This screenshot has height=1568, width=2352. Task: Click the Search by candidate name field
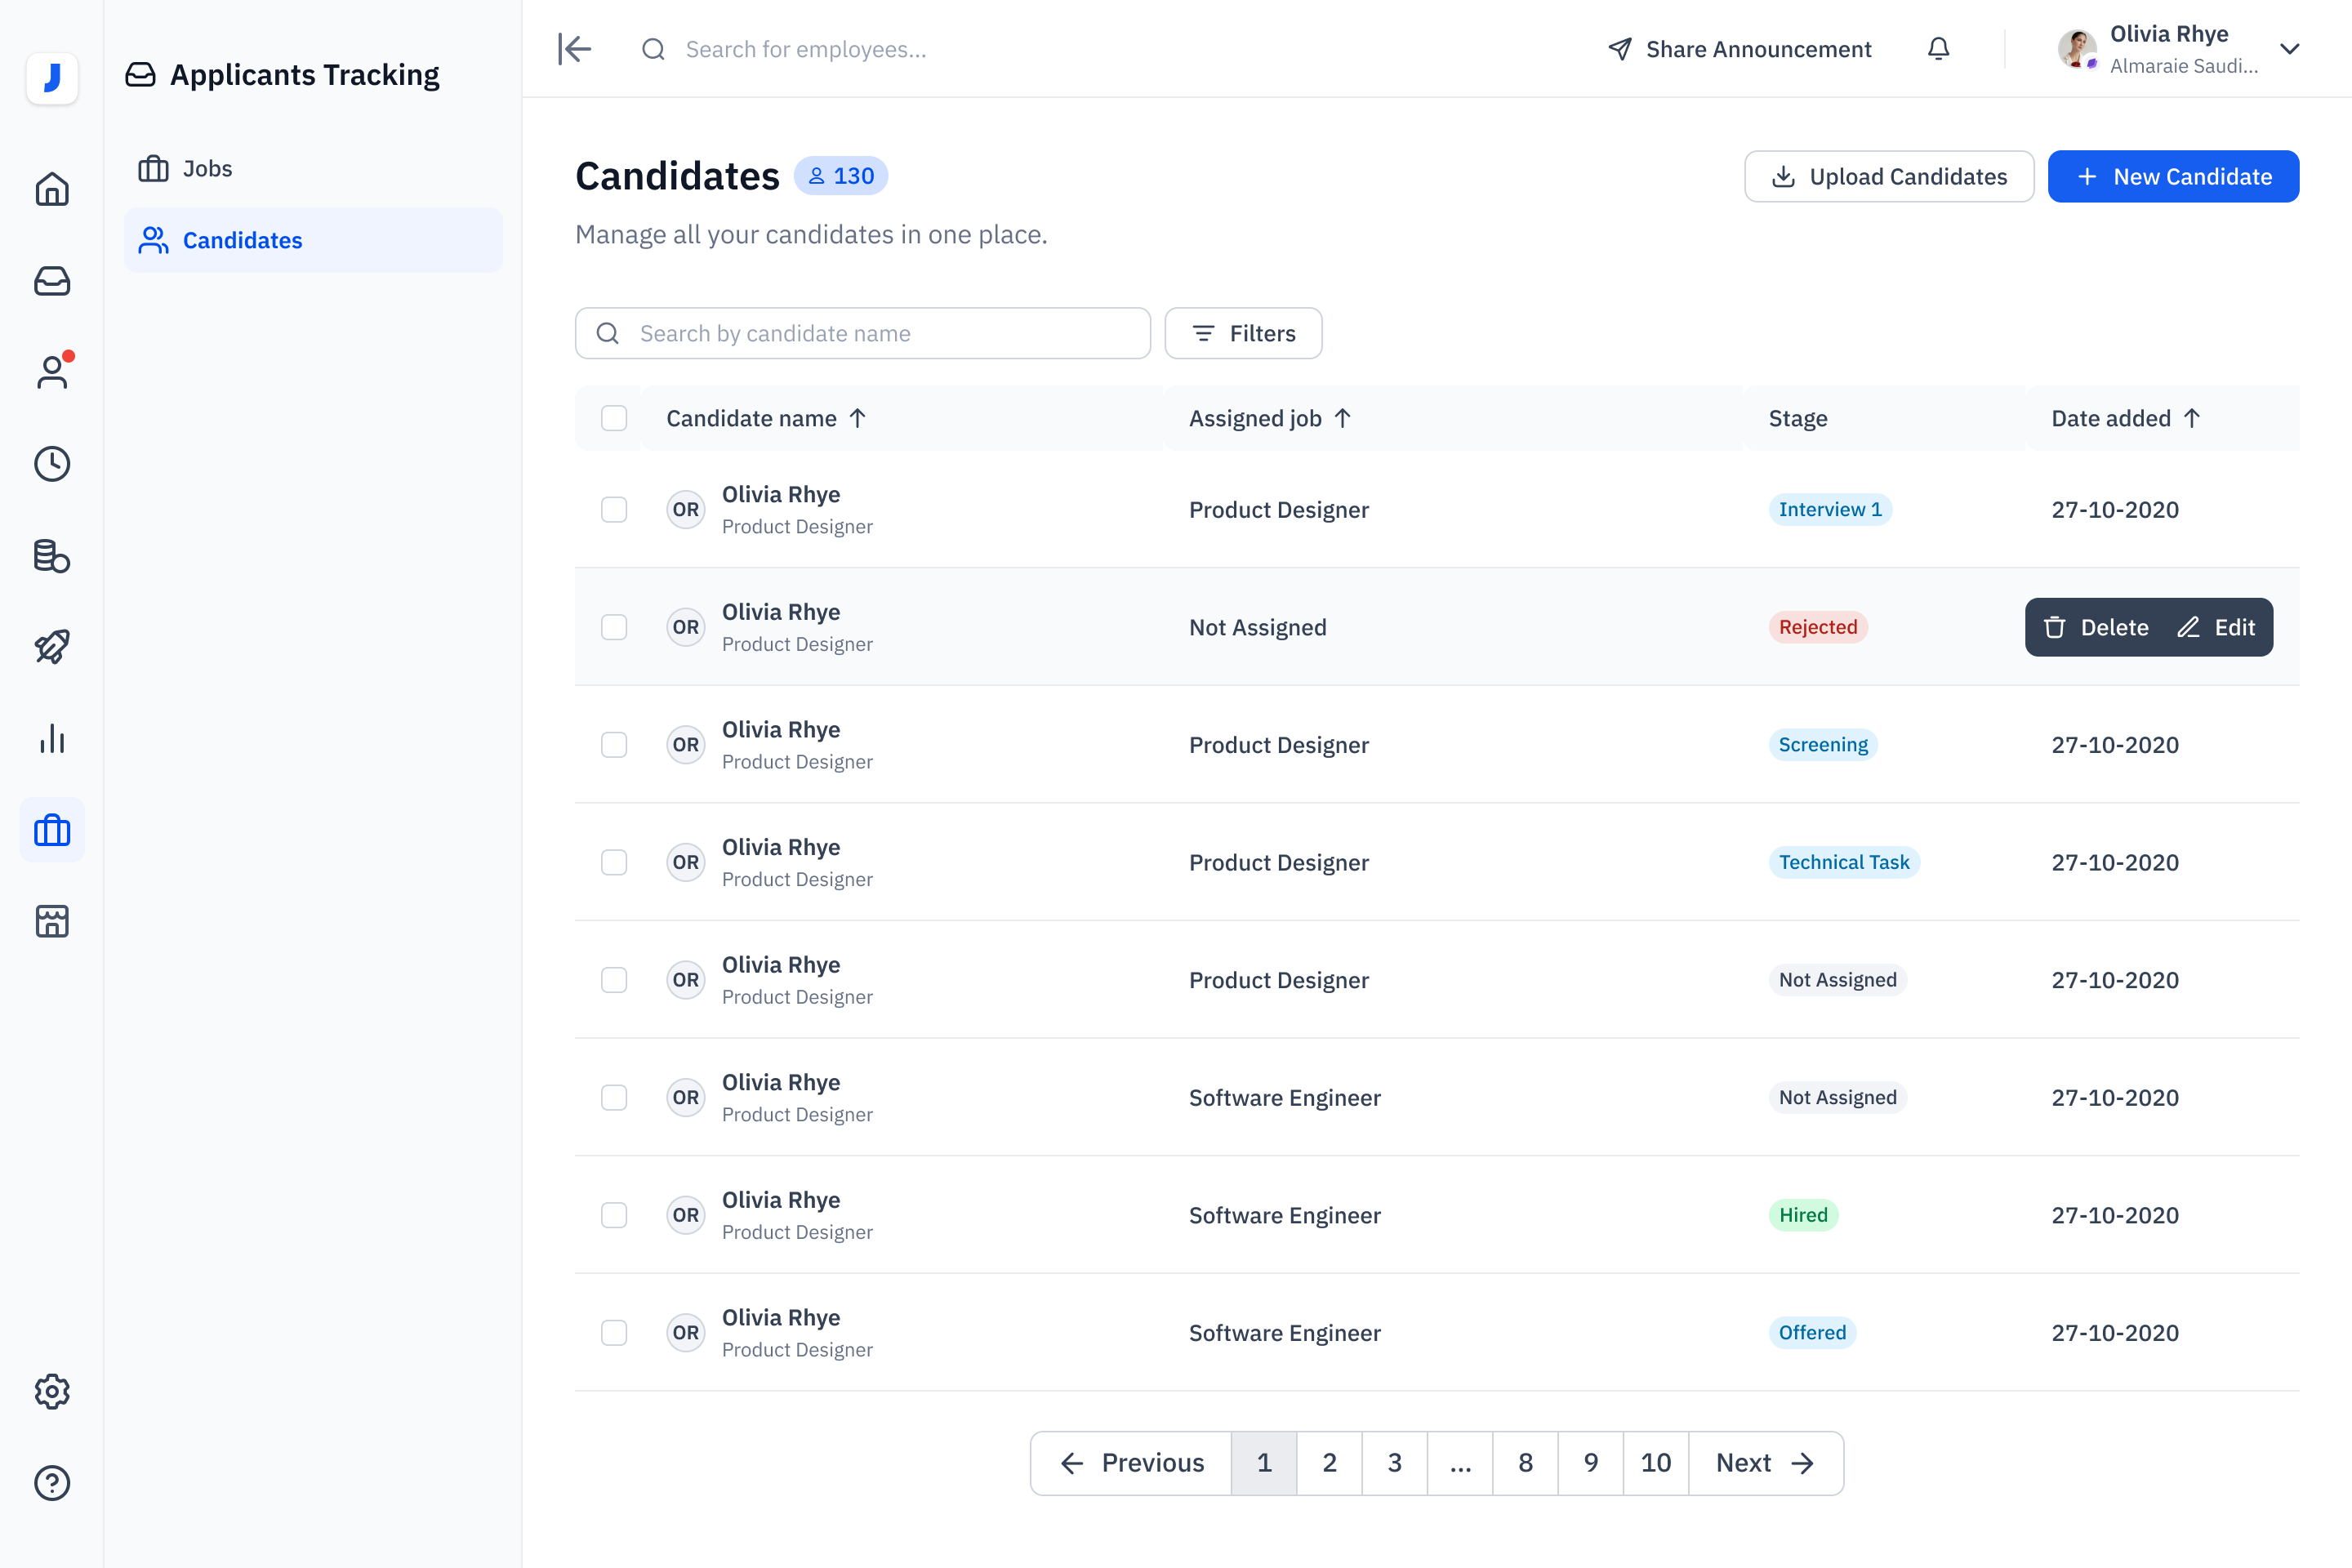(x=862, y=333)
